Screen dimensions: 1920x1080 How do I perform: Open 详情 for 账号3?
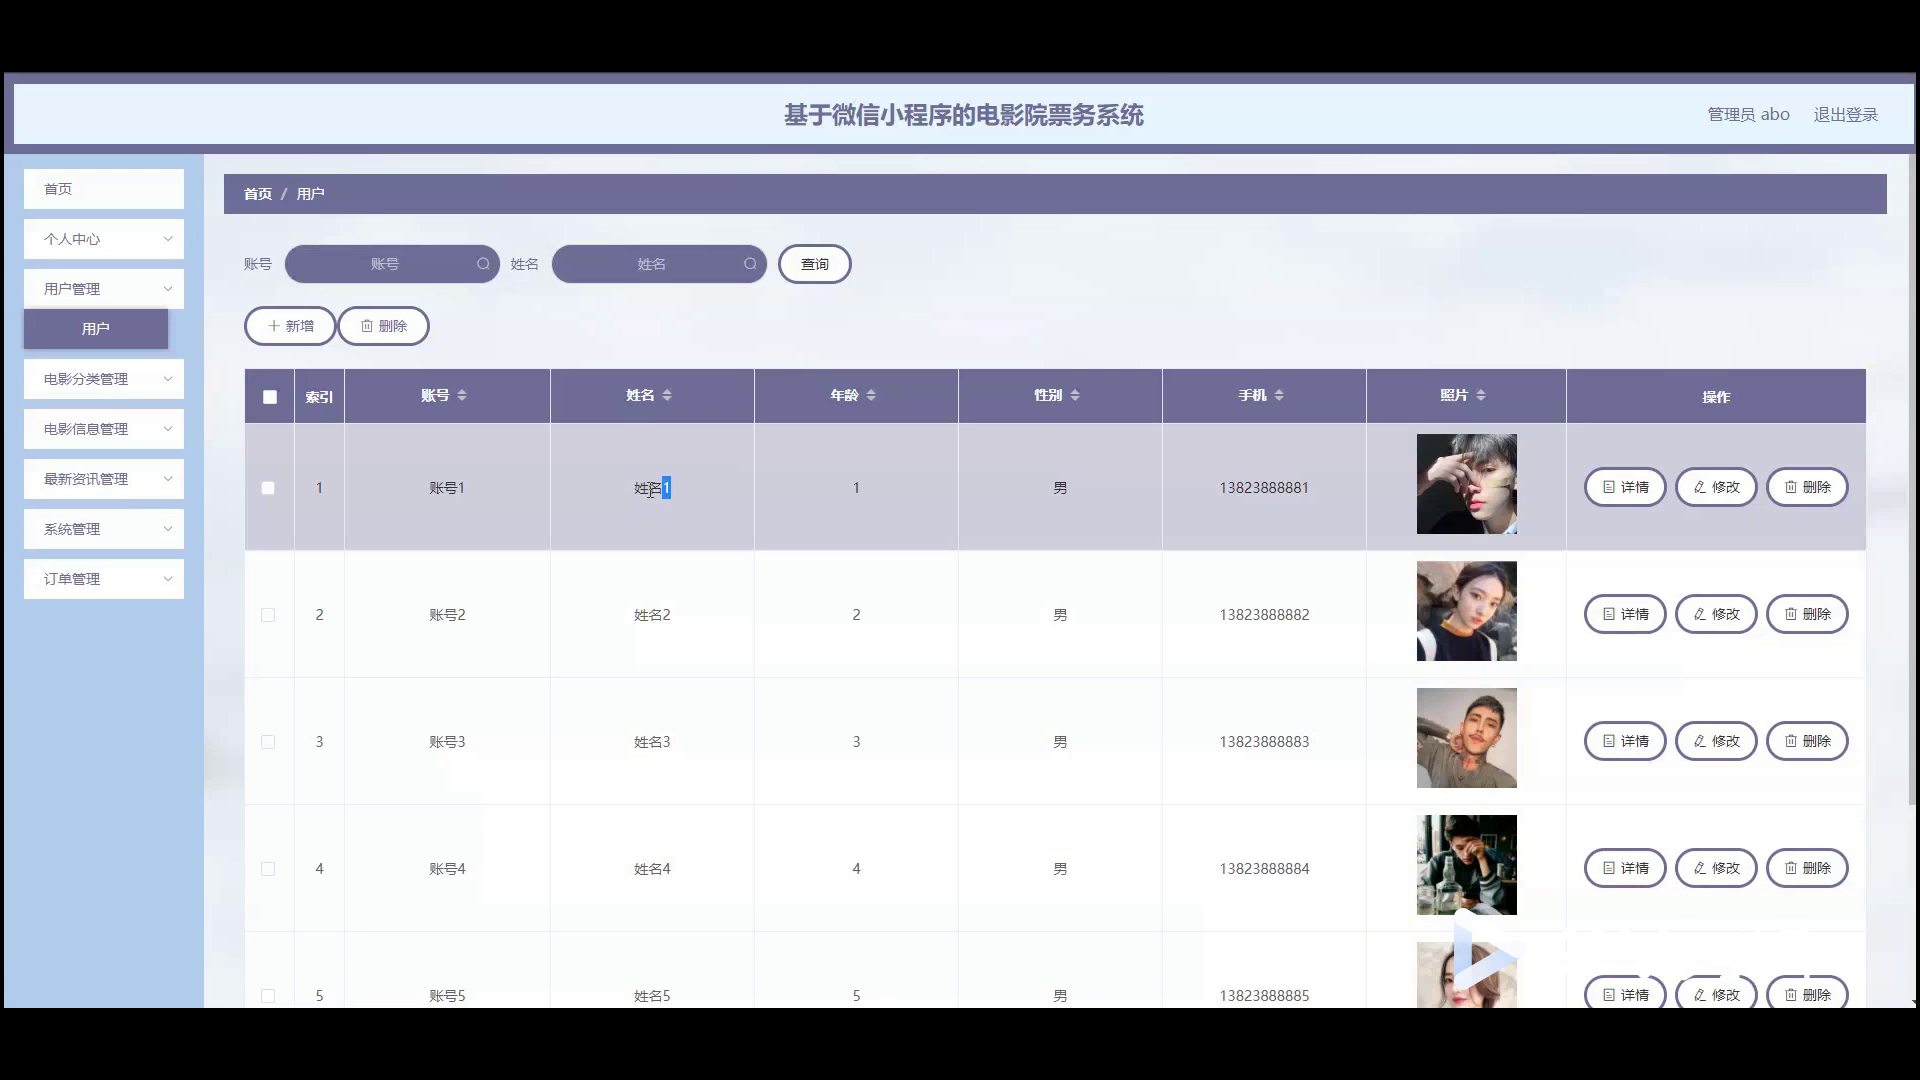(1625, 741)
